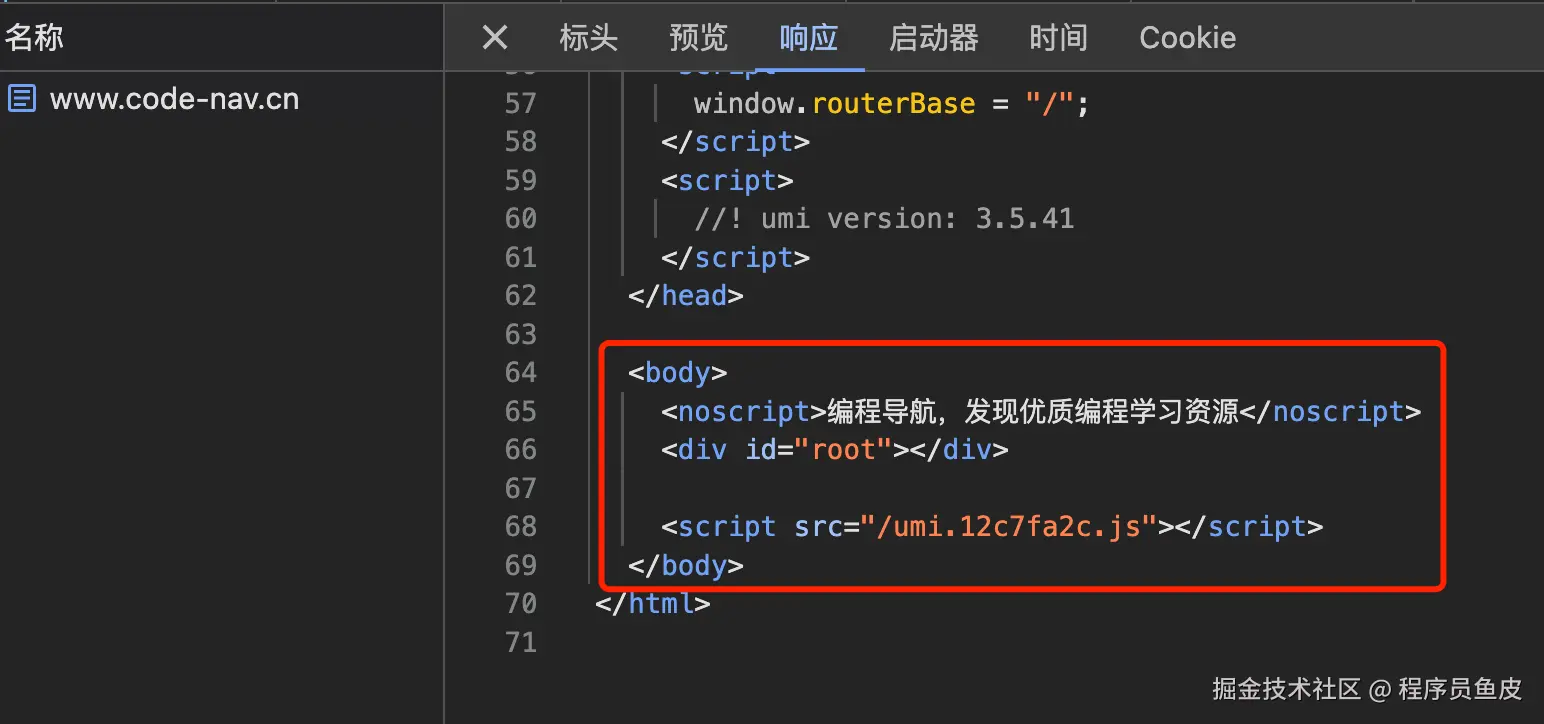Viewport: 1544px width, 724px height.
Task: Select the 响应 tab
Action: [x=808, y=38]
